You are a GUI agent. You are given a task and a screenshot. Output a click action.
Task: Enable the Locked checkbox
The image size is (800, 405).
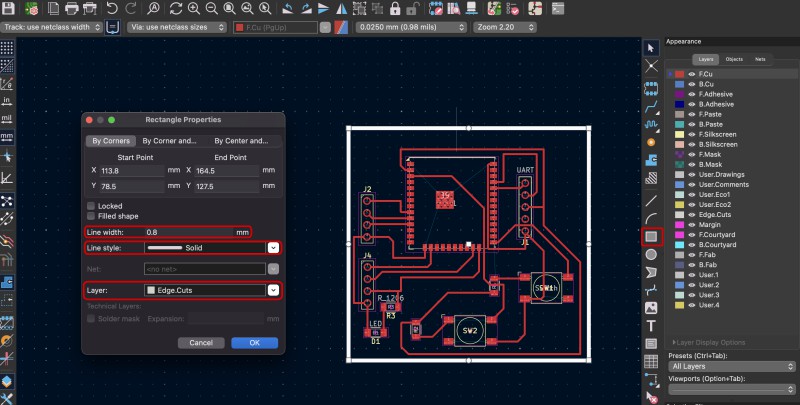91,205
